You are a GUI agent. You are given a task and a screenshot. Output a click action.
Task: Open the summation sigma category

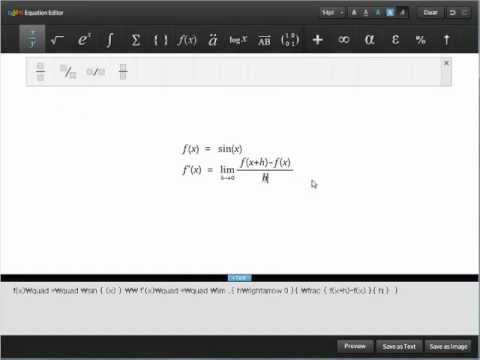pyautogui.click(x=135, y=40)
